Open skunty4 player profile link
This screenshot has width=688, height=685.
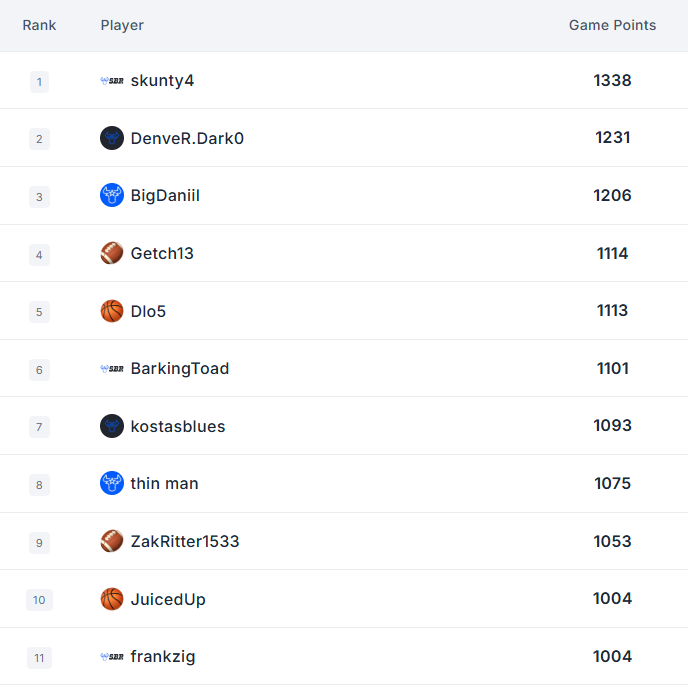(162, 81)
